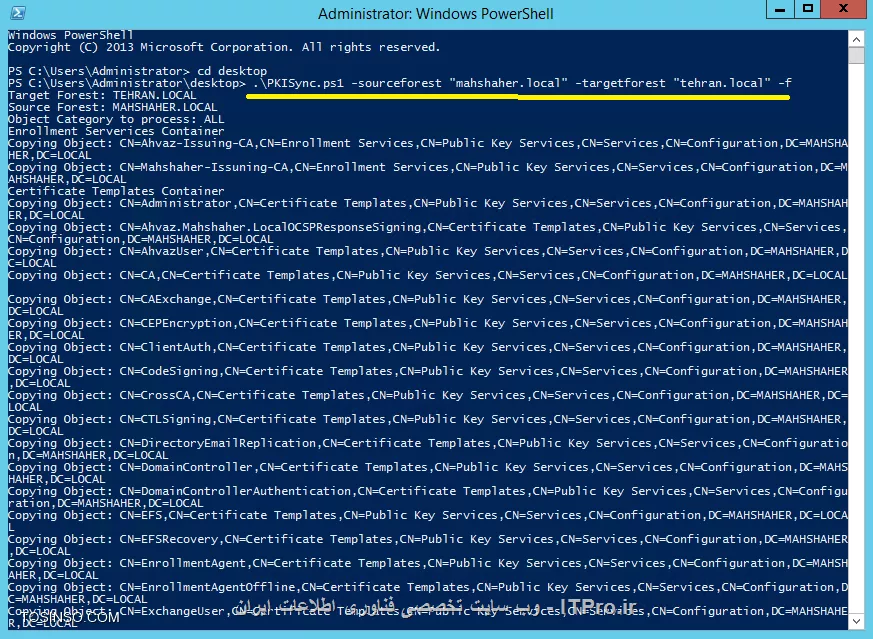Click the 'CN=Ahvaz.Mahshaher.LocalOCSPResponseSigning' line
Viewport: 873px width, 639px height.
point(428,233)
